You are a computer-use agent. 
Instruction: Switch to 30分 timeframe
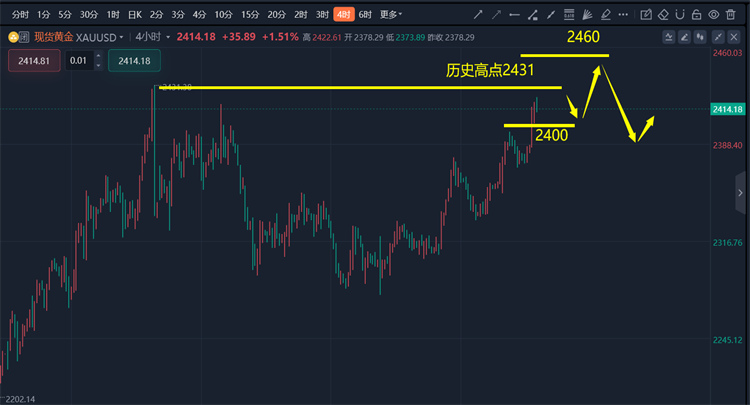88,15
